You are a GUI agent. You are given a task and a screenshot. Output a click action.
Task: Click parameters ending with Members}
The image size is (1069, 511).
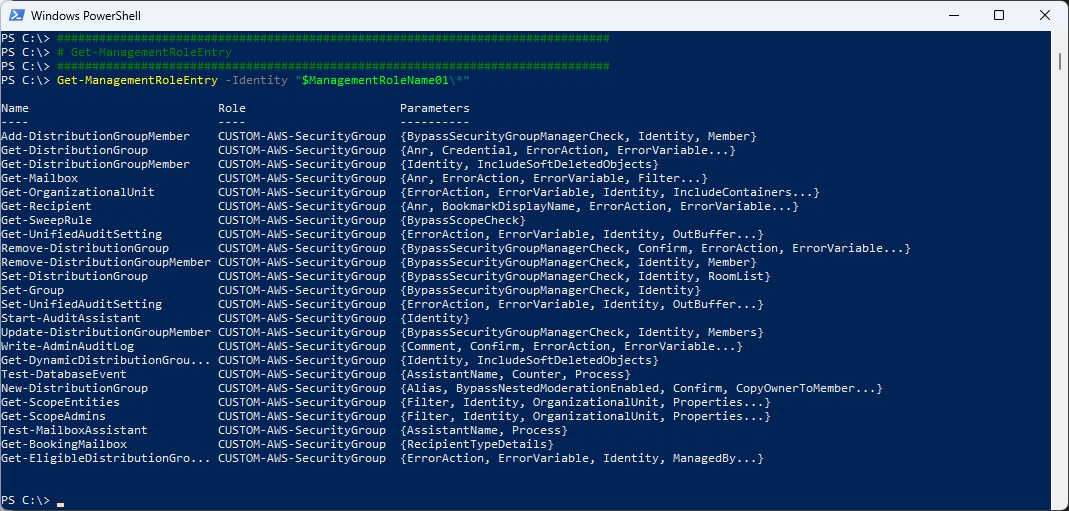point(582,332)
